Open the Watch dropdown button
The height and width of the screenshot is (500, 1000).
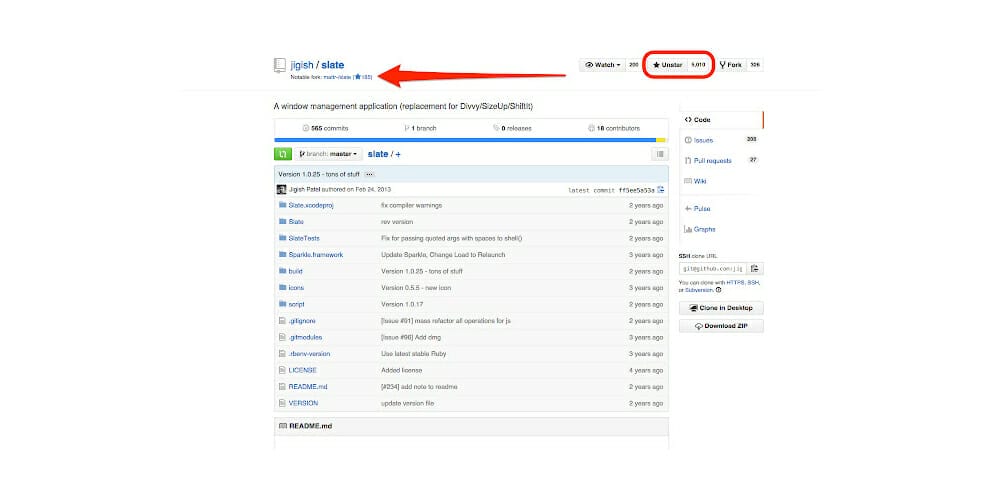tap(603, 65)
